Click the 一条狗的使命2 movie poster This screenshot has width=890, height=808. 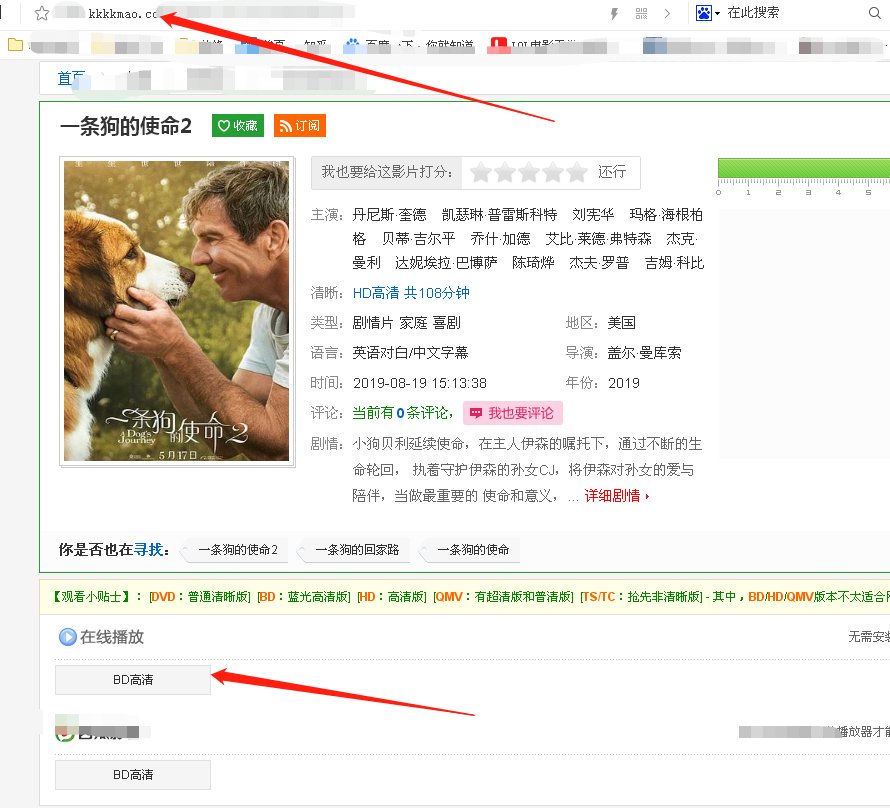[177, 312]
